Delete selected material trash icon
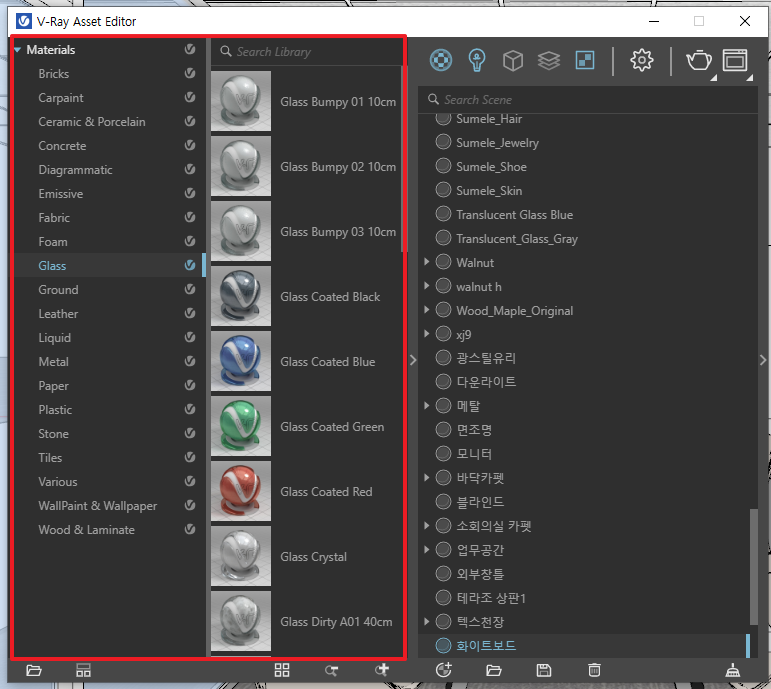Screen dimensions: 771x689 (x=594, y=670)
